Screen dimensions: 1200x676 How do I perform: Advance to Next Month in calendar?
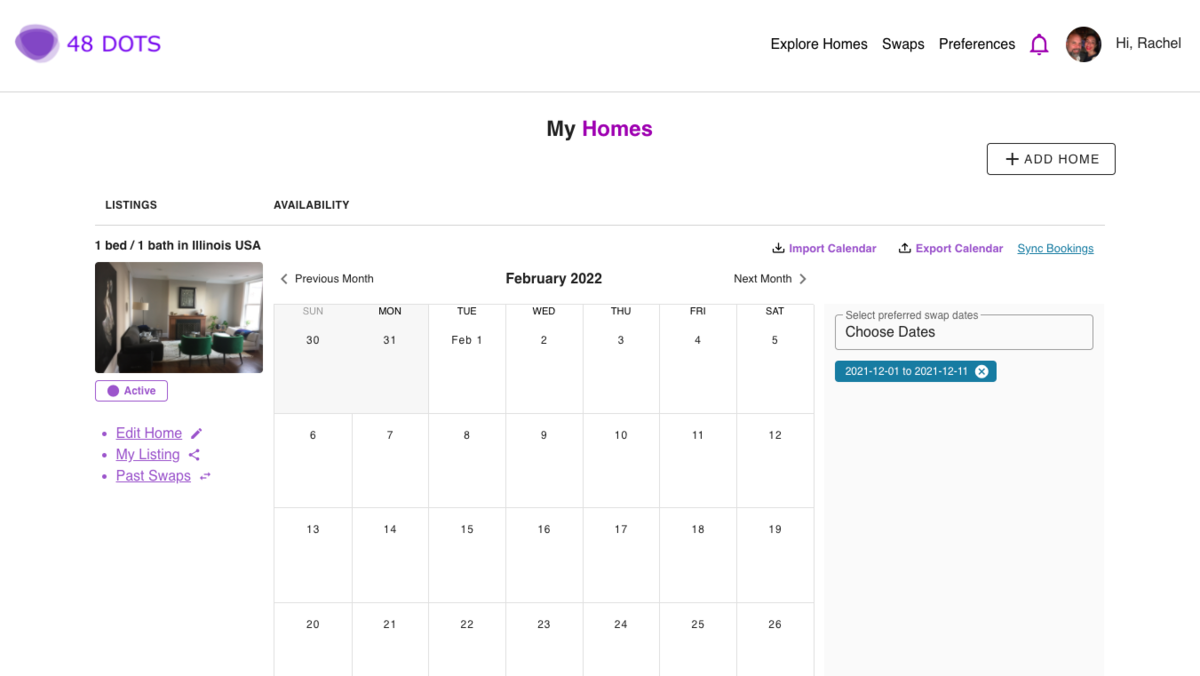click(770, 279)
